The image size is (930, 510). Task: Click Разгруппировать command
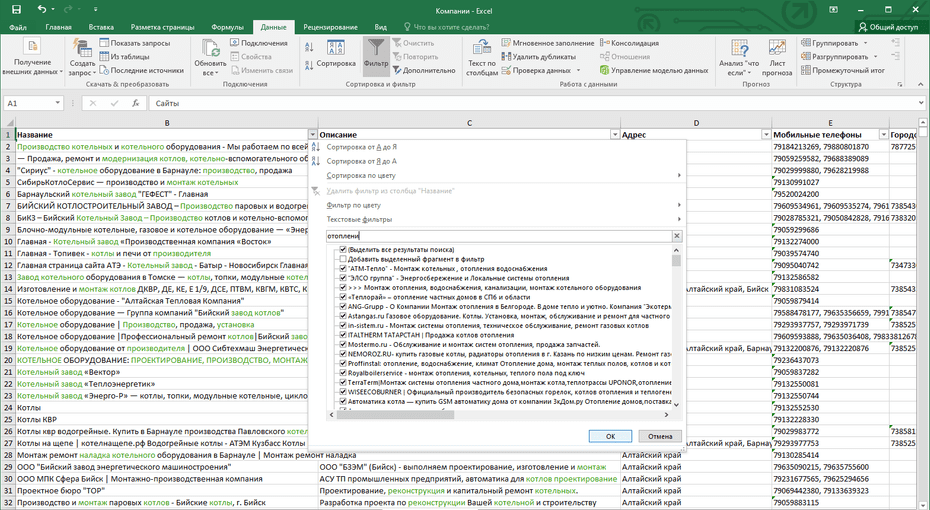point(835,56)
